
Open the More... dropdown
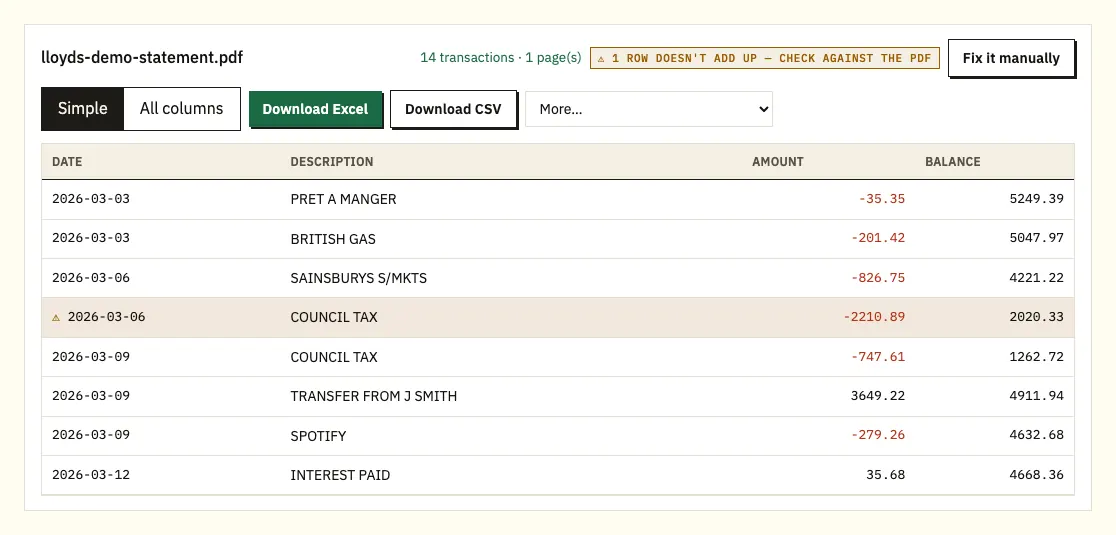coord(648,109)
